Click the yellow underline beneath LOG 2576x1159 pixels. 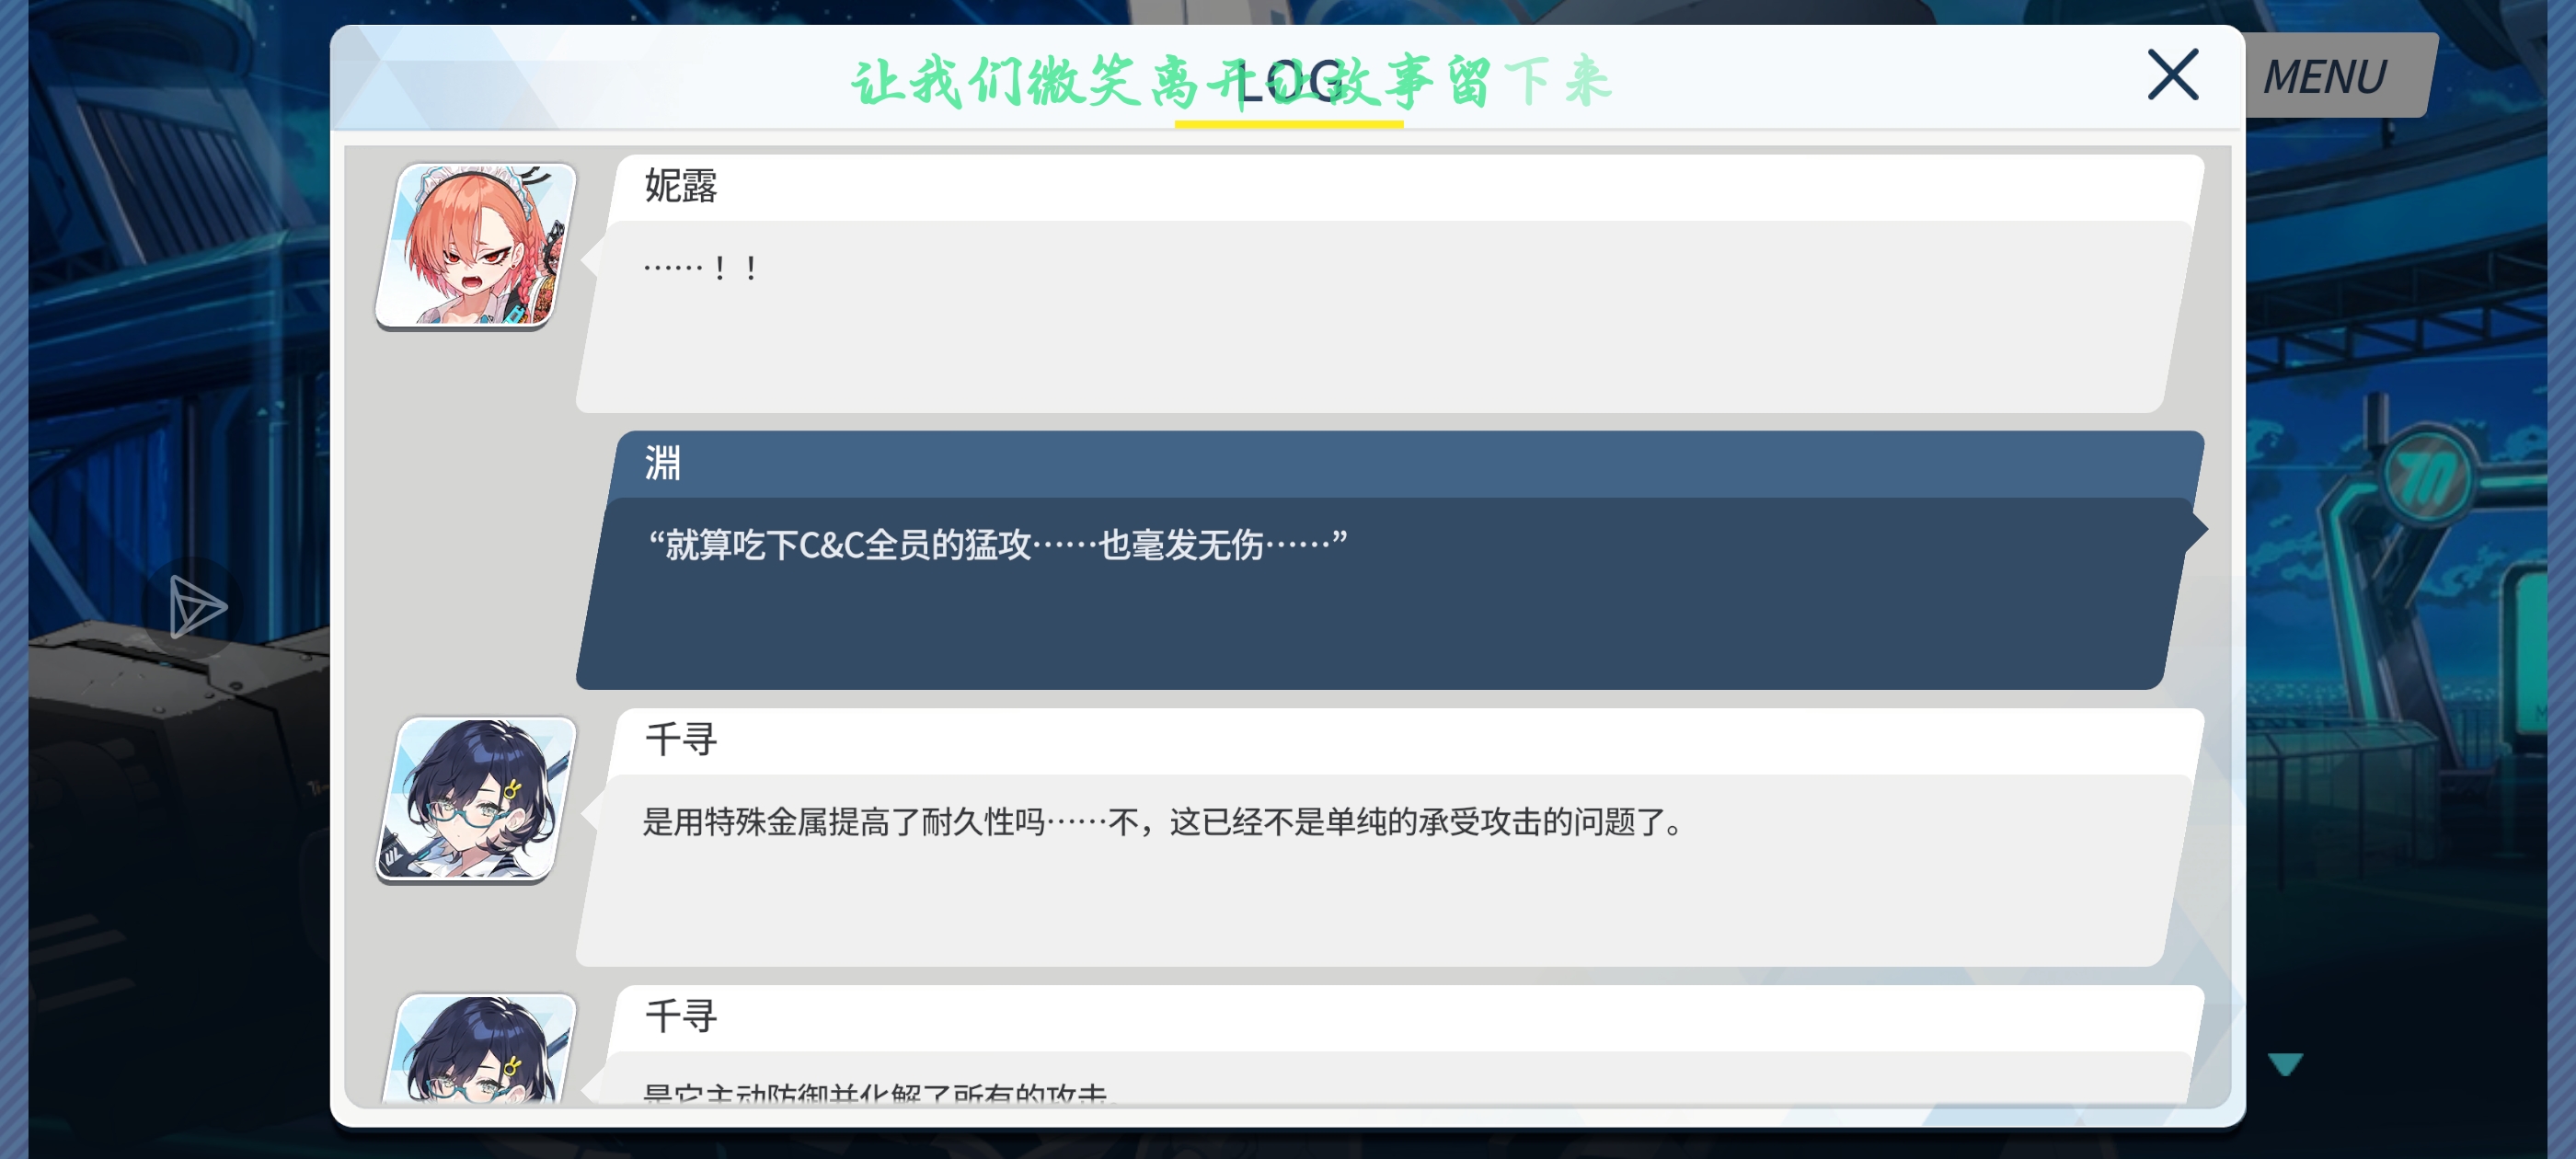[1288, 124]
